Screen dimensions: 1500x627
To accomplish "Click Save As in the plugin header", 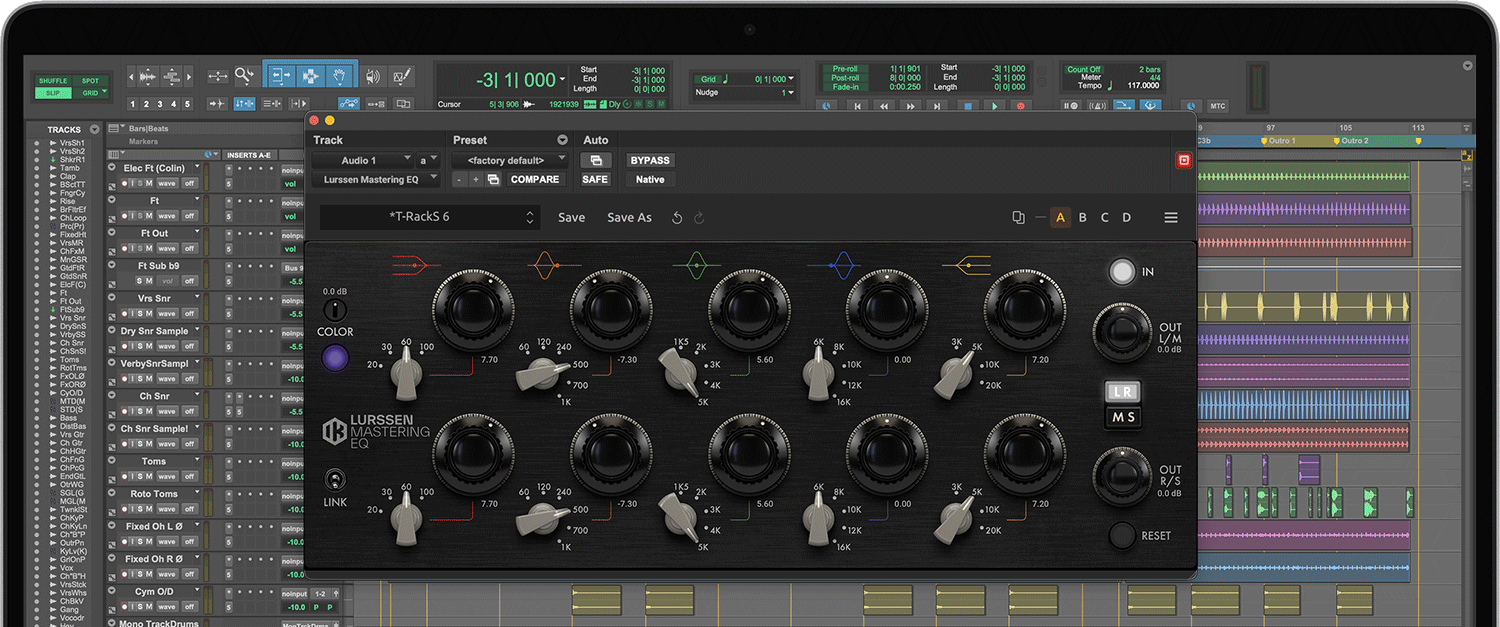I will [629, 217].
